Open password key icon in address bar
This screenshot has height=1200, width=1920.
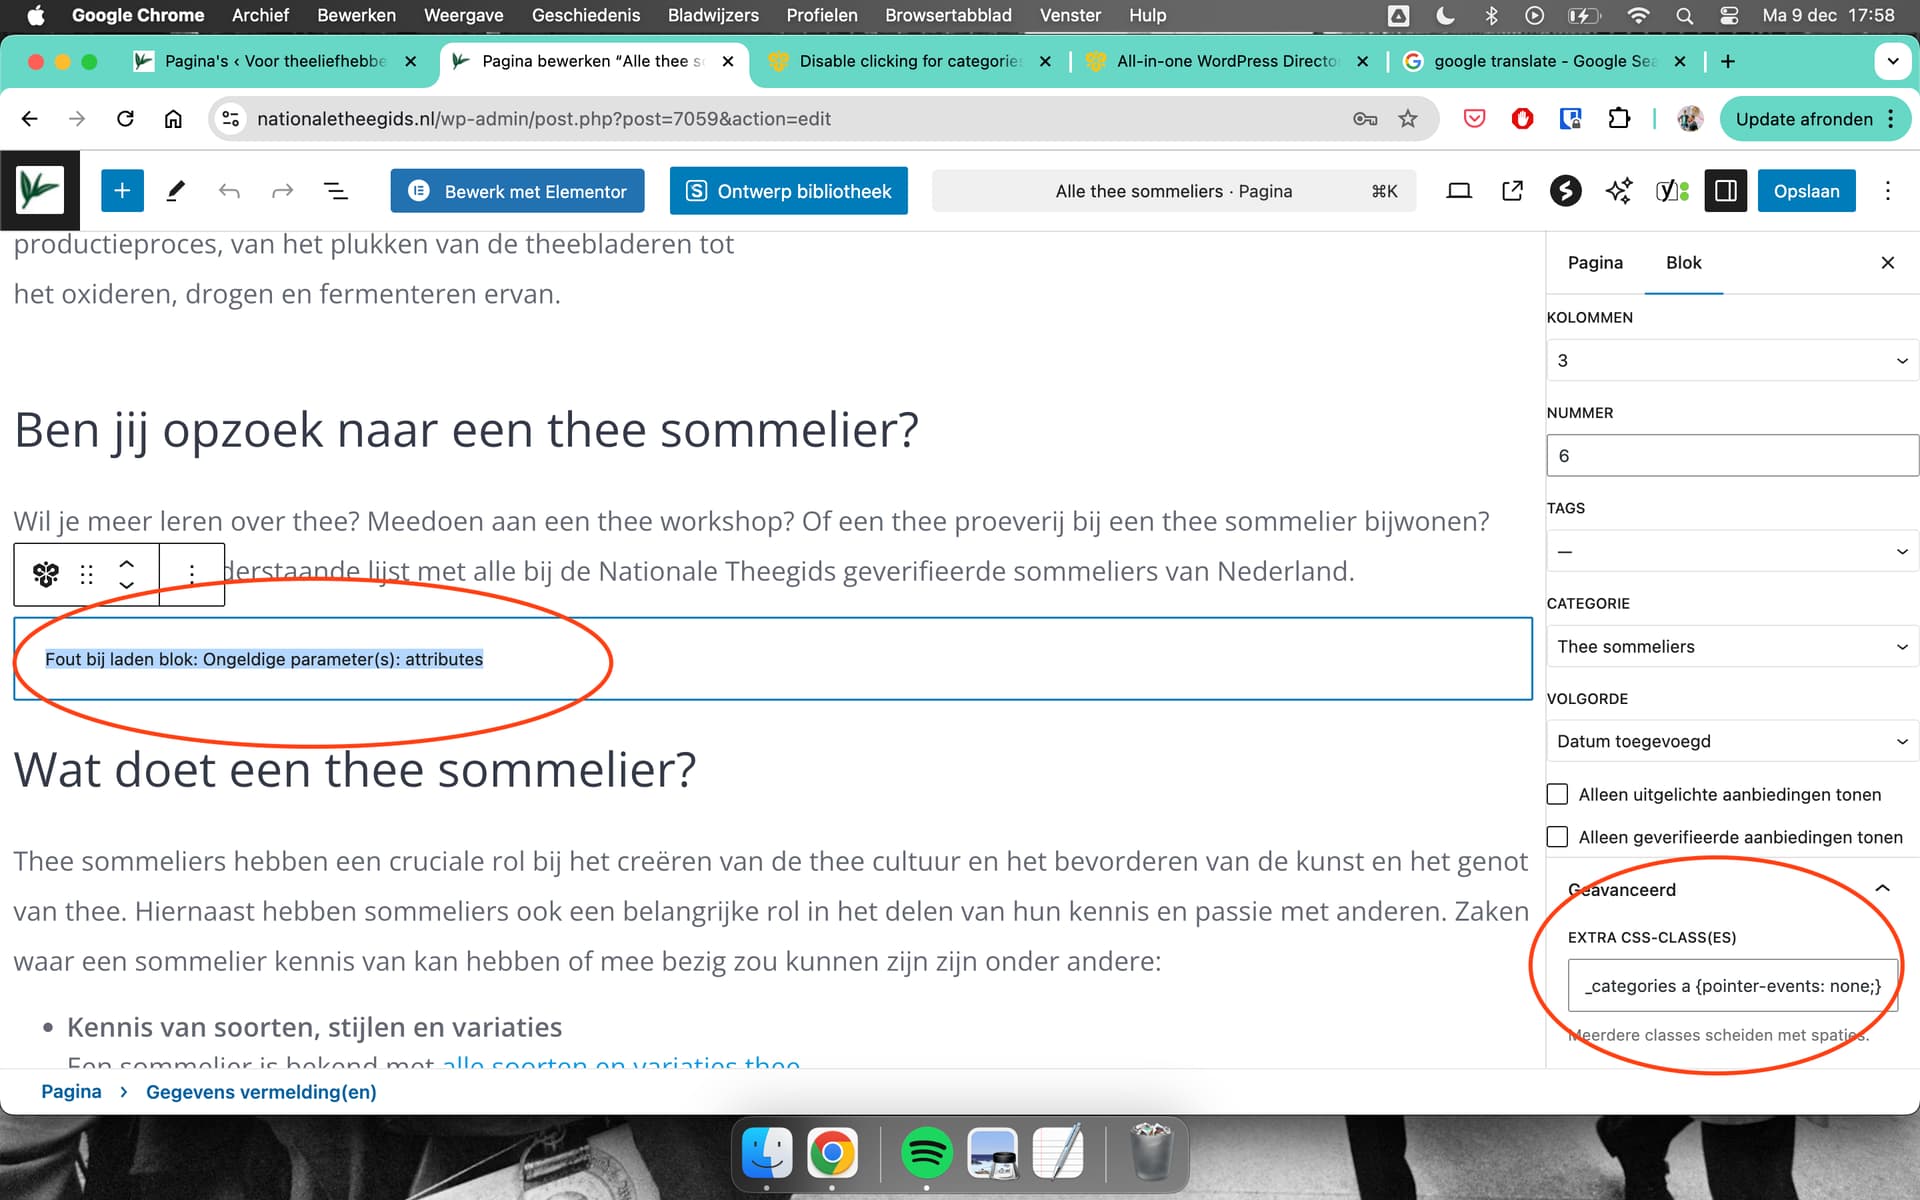pyautogui.click(x=1365, y=119)
